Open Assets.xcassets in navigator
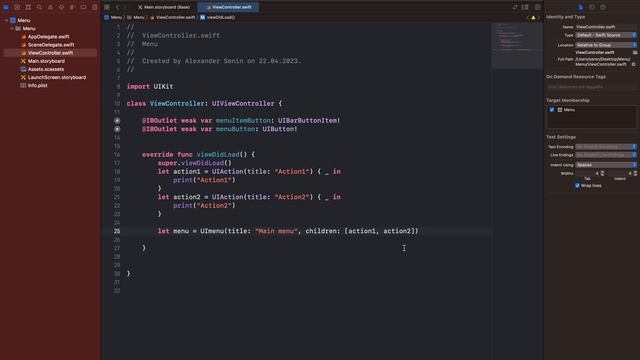The width and height of the screenshot is (640, 360). pyautogui.click(x=46, y=69)
